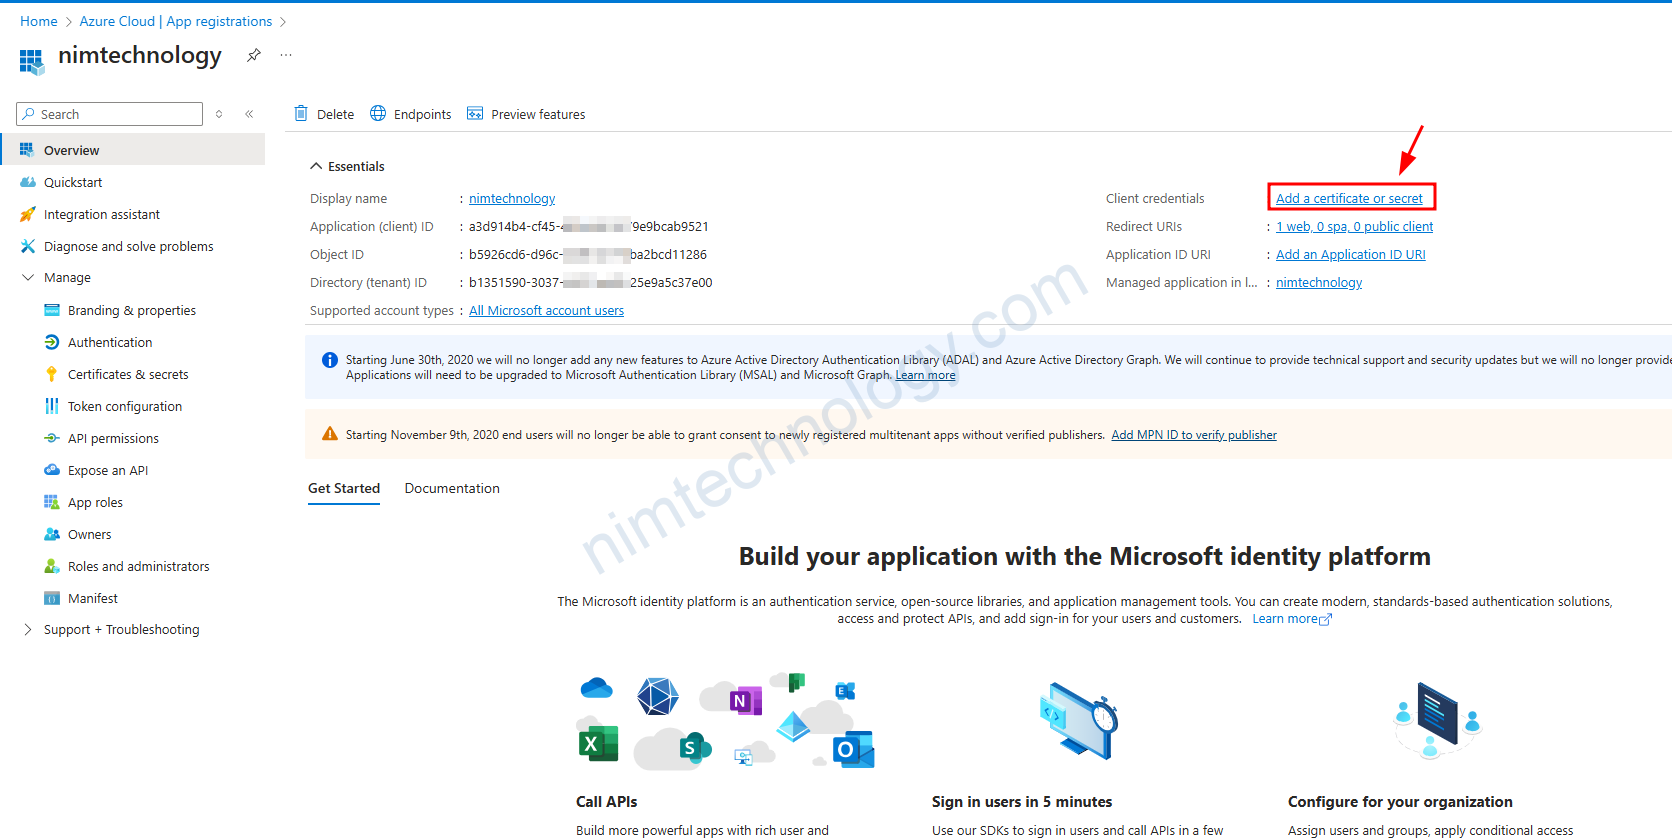Screen dimensions: 1672x838
Task: Click All Microsoft account users link
Action: (x=546, y=310)
